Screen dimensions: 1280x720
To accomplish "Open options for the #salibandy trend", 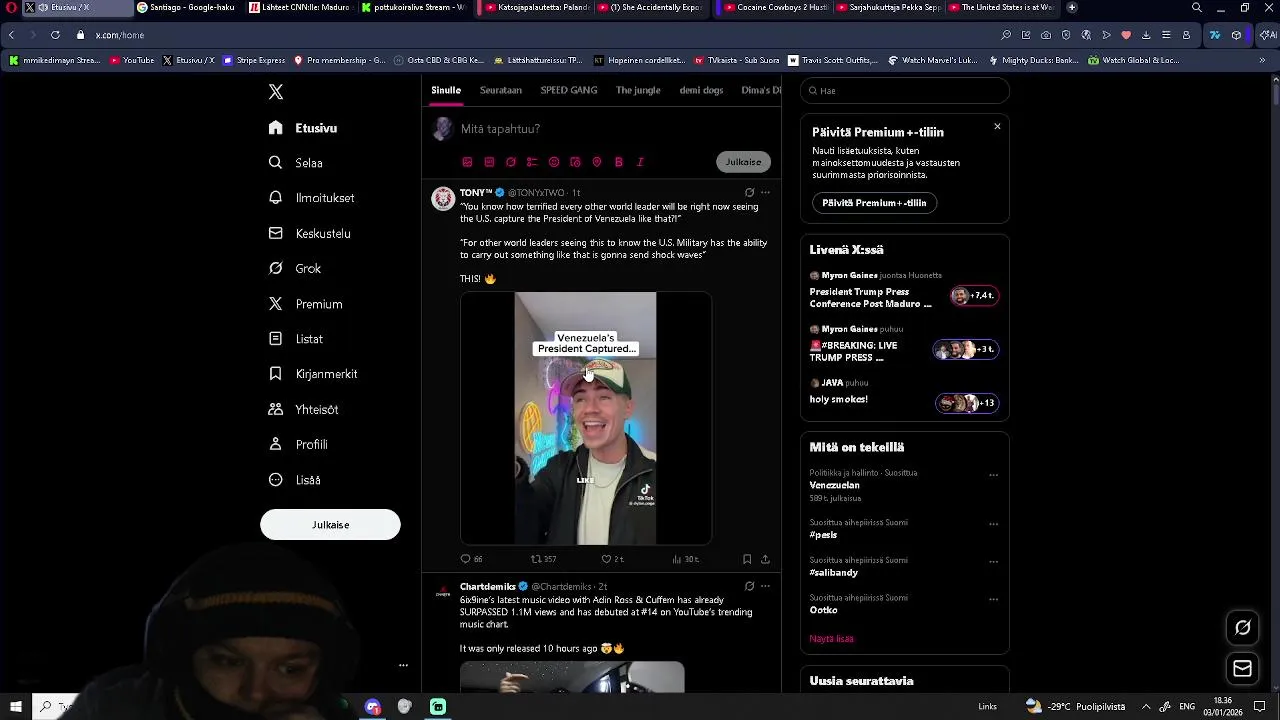I will pos(993,562).
